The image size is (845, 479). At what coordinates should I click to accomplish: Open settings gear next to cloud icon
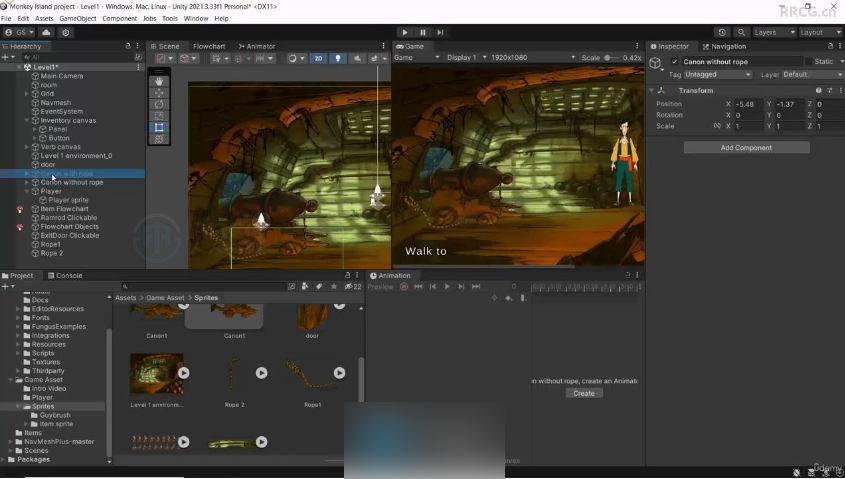click(x=66, y=32)
